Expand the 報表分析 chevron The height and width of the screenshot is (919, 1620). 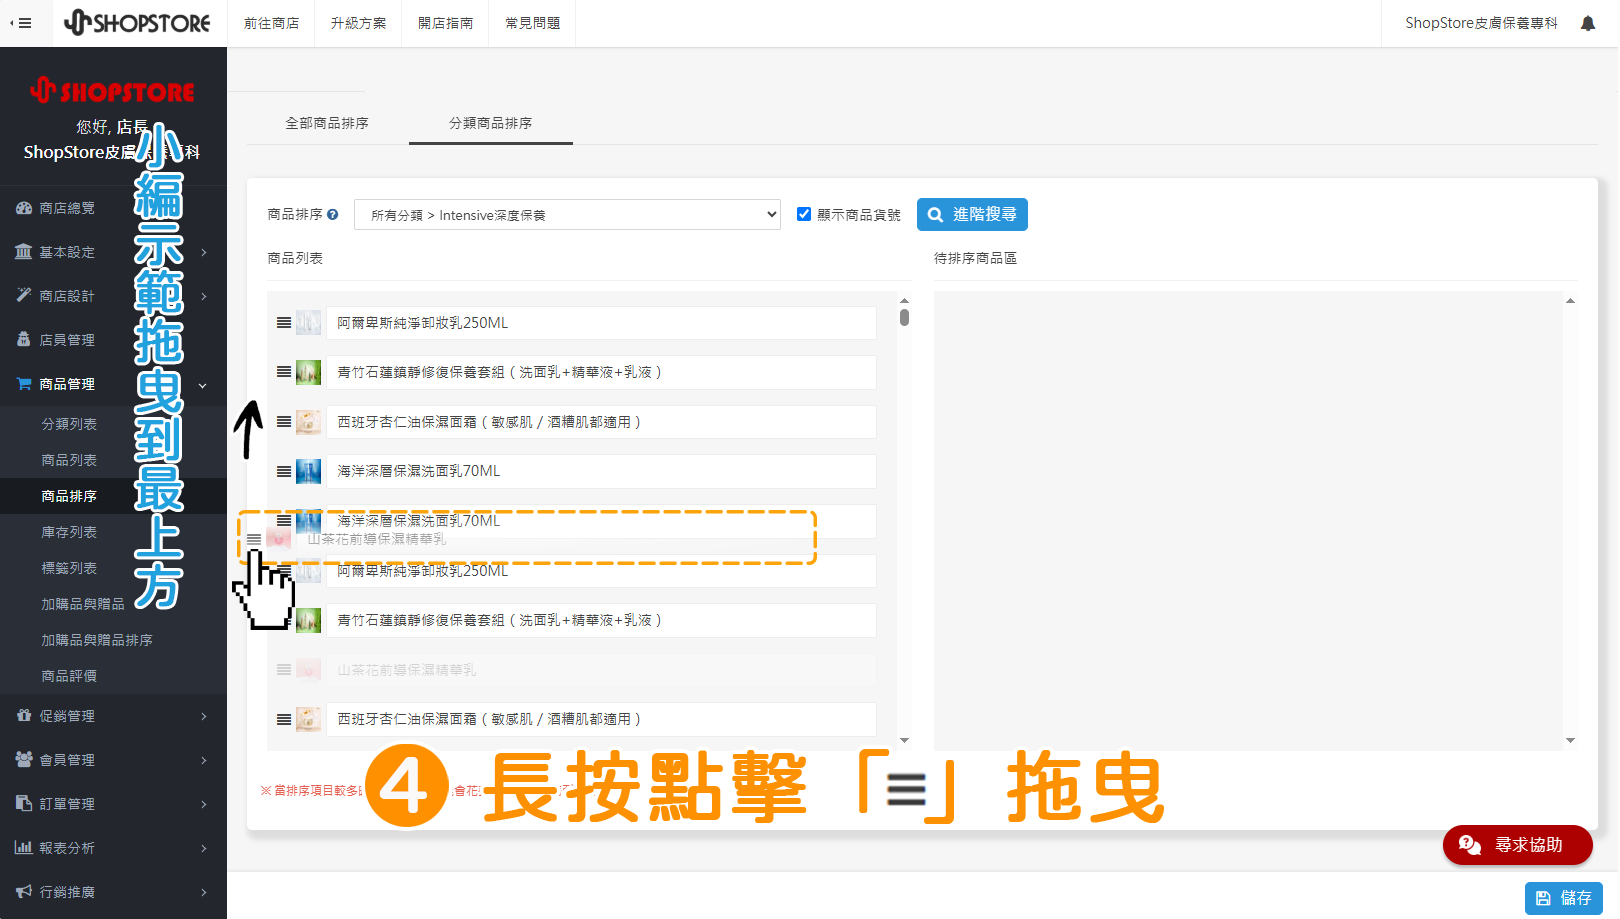click(204, 848)
